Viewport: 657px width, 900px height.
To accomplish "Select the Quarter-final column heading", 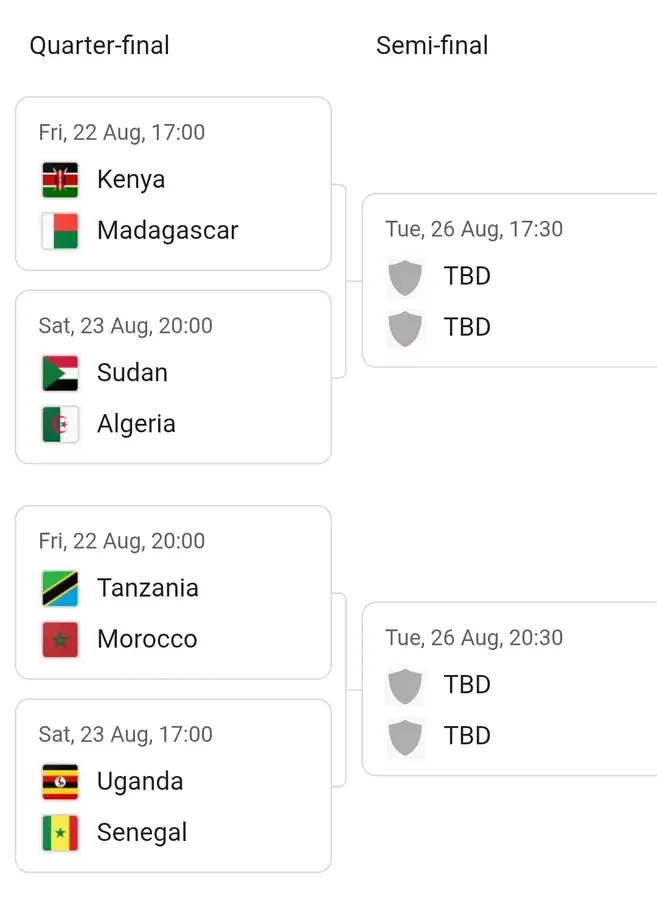I will pos(99,46).
